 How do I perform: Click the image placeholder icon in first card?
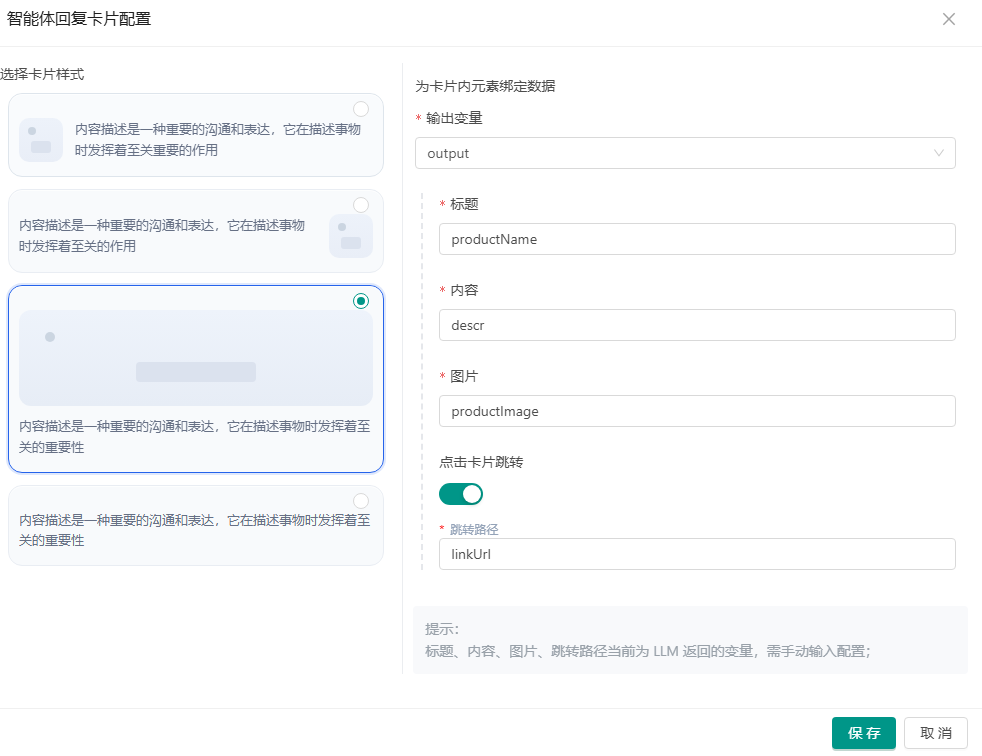(x=41, y=139)
